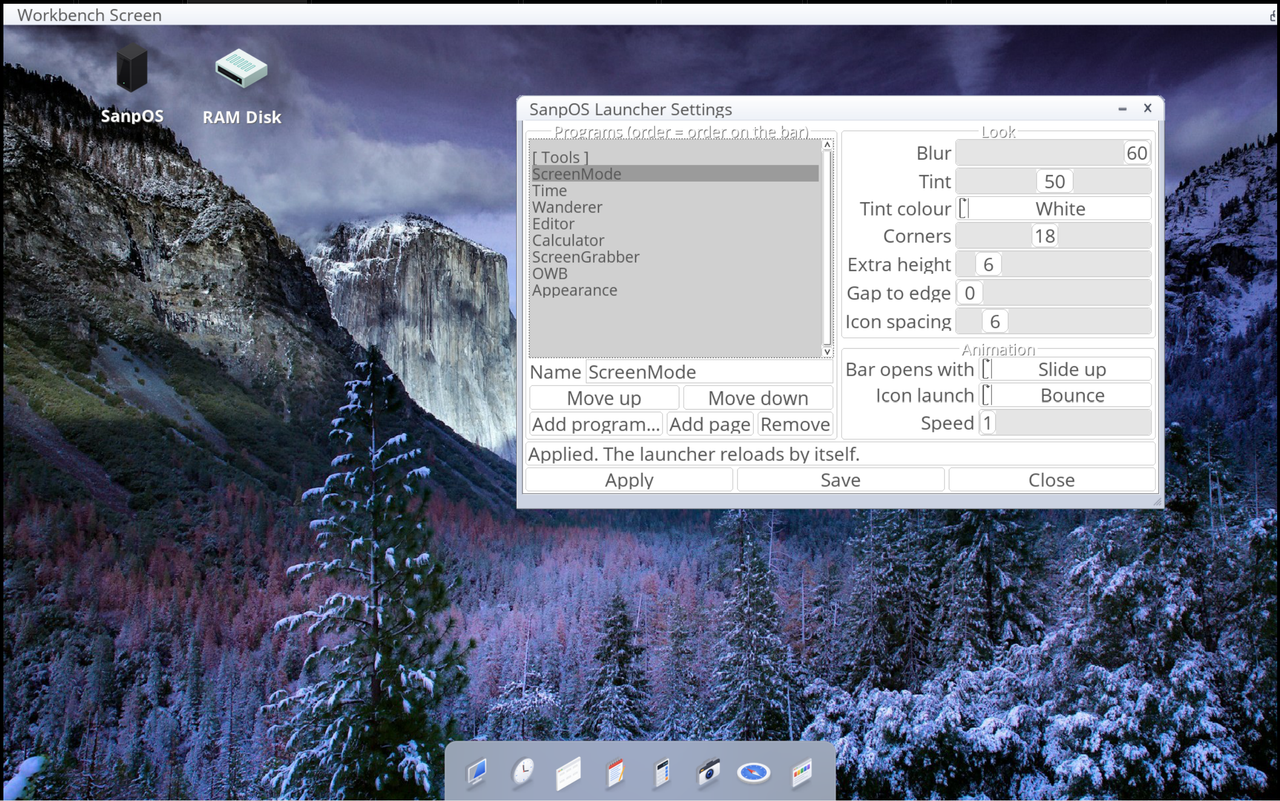
Task: Remove the selected program from list
Action: [x=795, y=424]
